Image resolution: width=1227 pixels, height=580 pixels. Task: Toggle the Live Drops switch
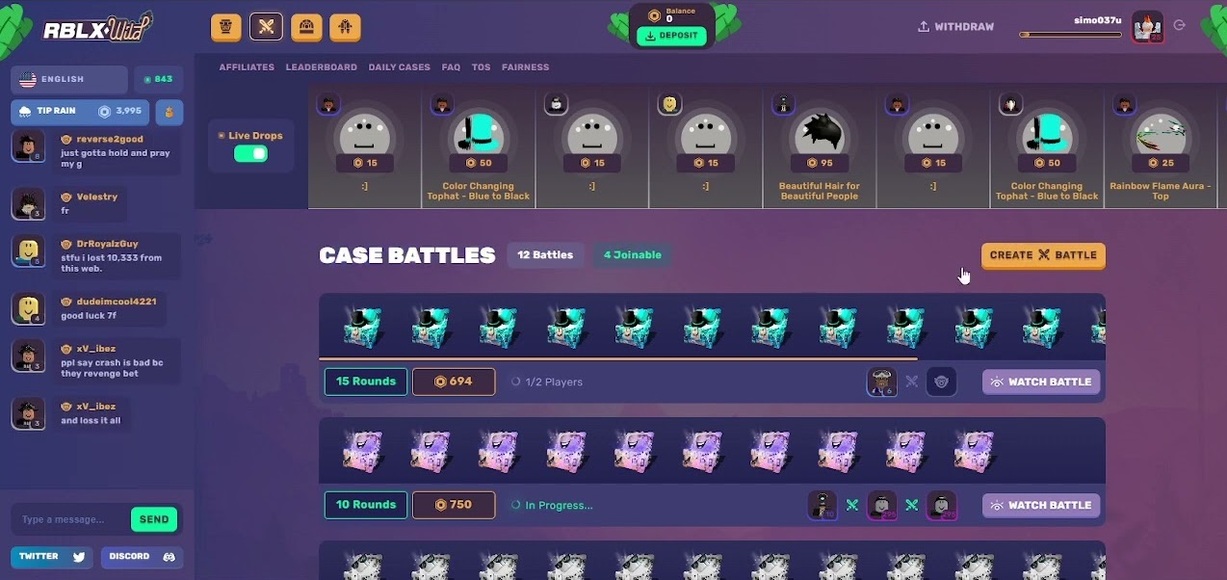(251, 153)
